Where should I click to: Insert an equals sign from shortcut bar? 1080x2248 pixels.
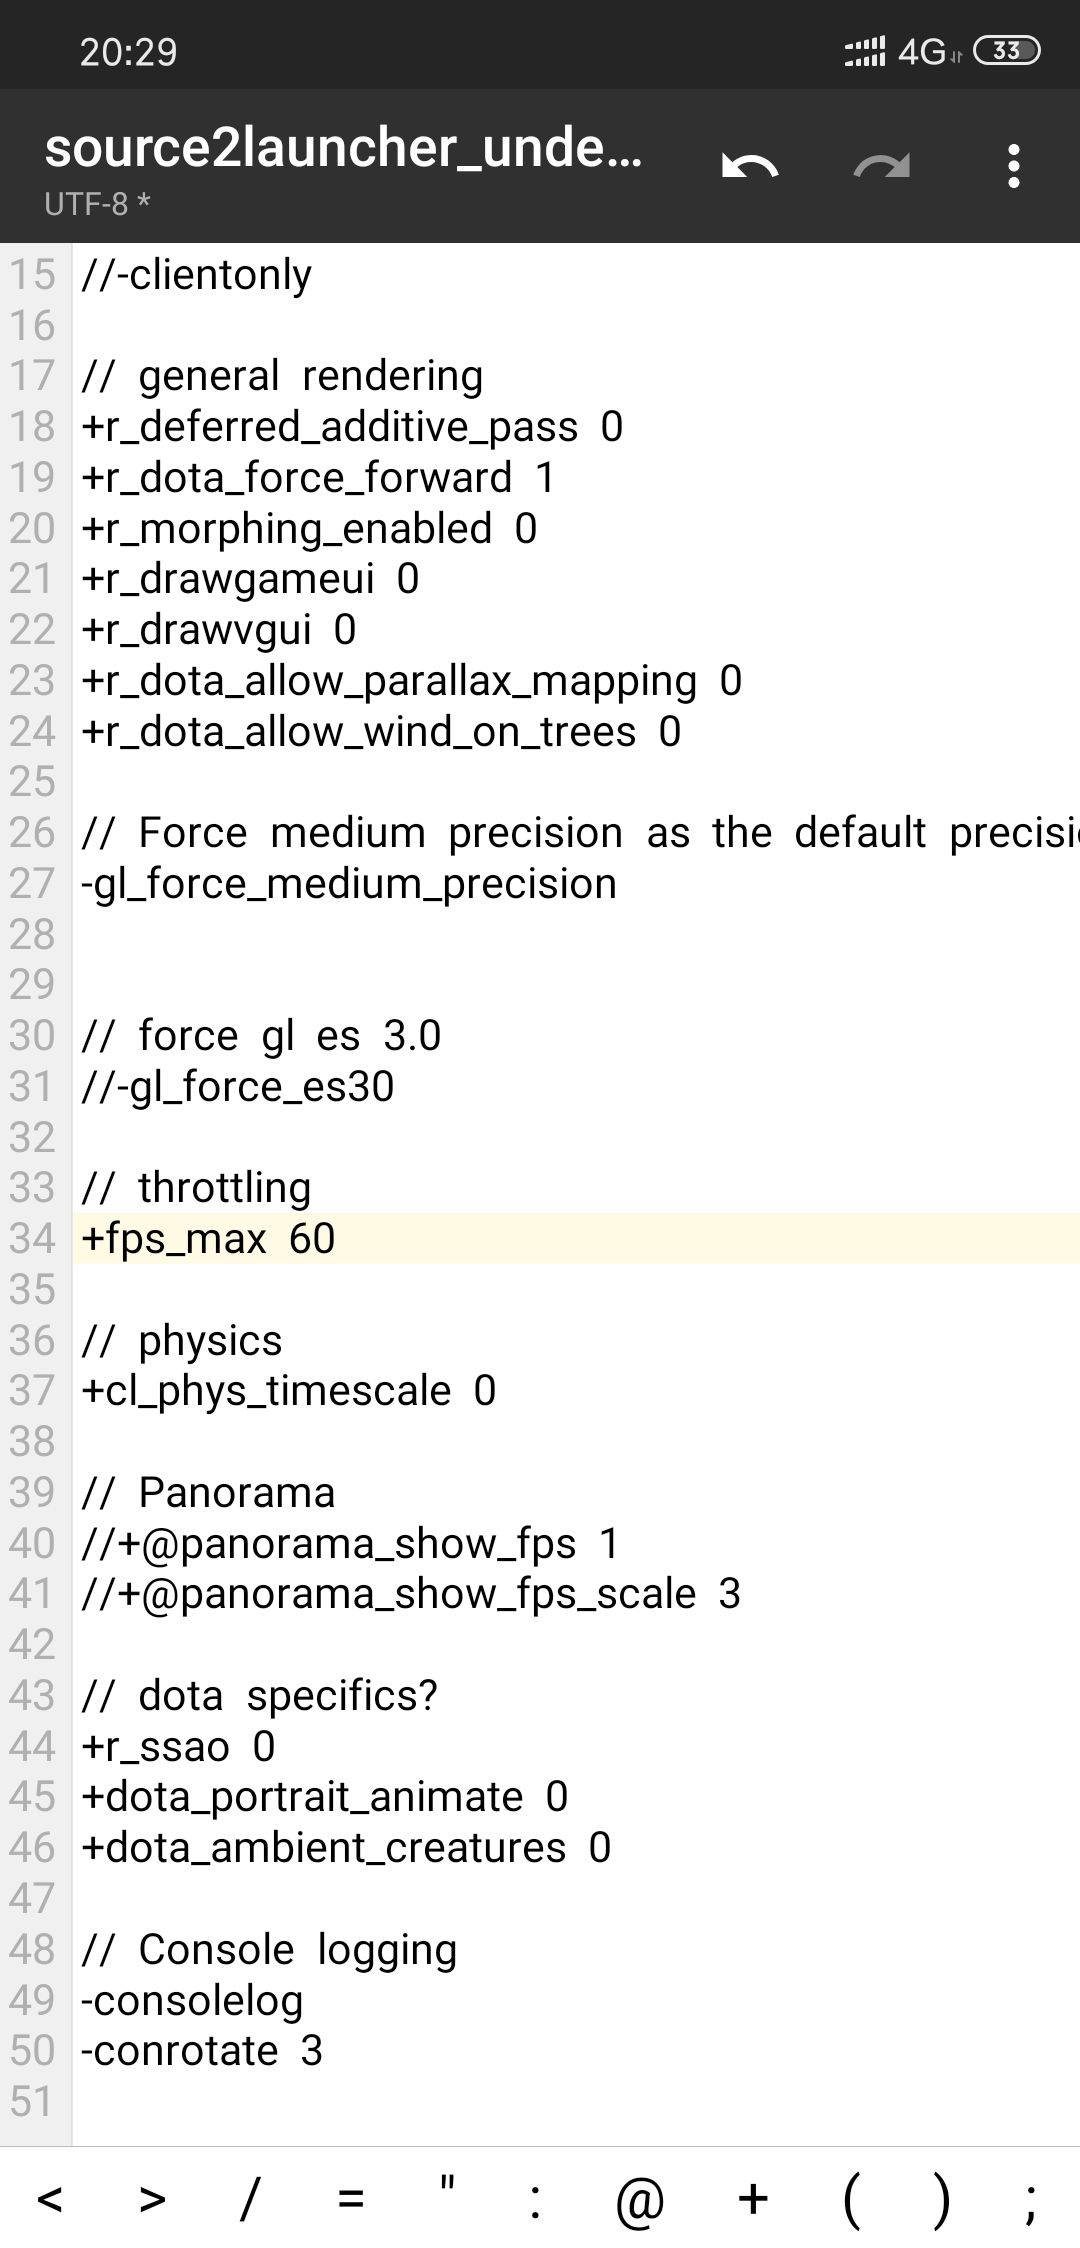350,2198
